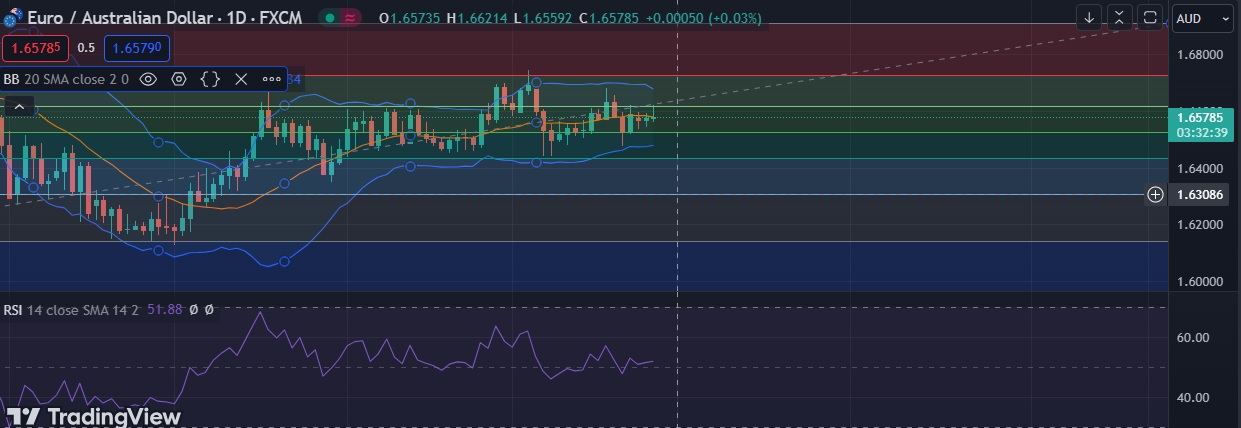Click the countdown timer 03:32:39

(x=1201, y=132)
